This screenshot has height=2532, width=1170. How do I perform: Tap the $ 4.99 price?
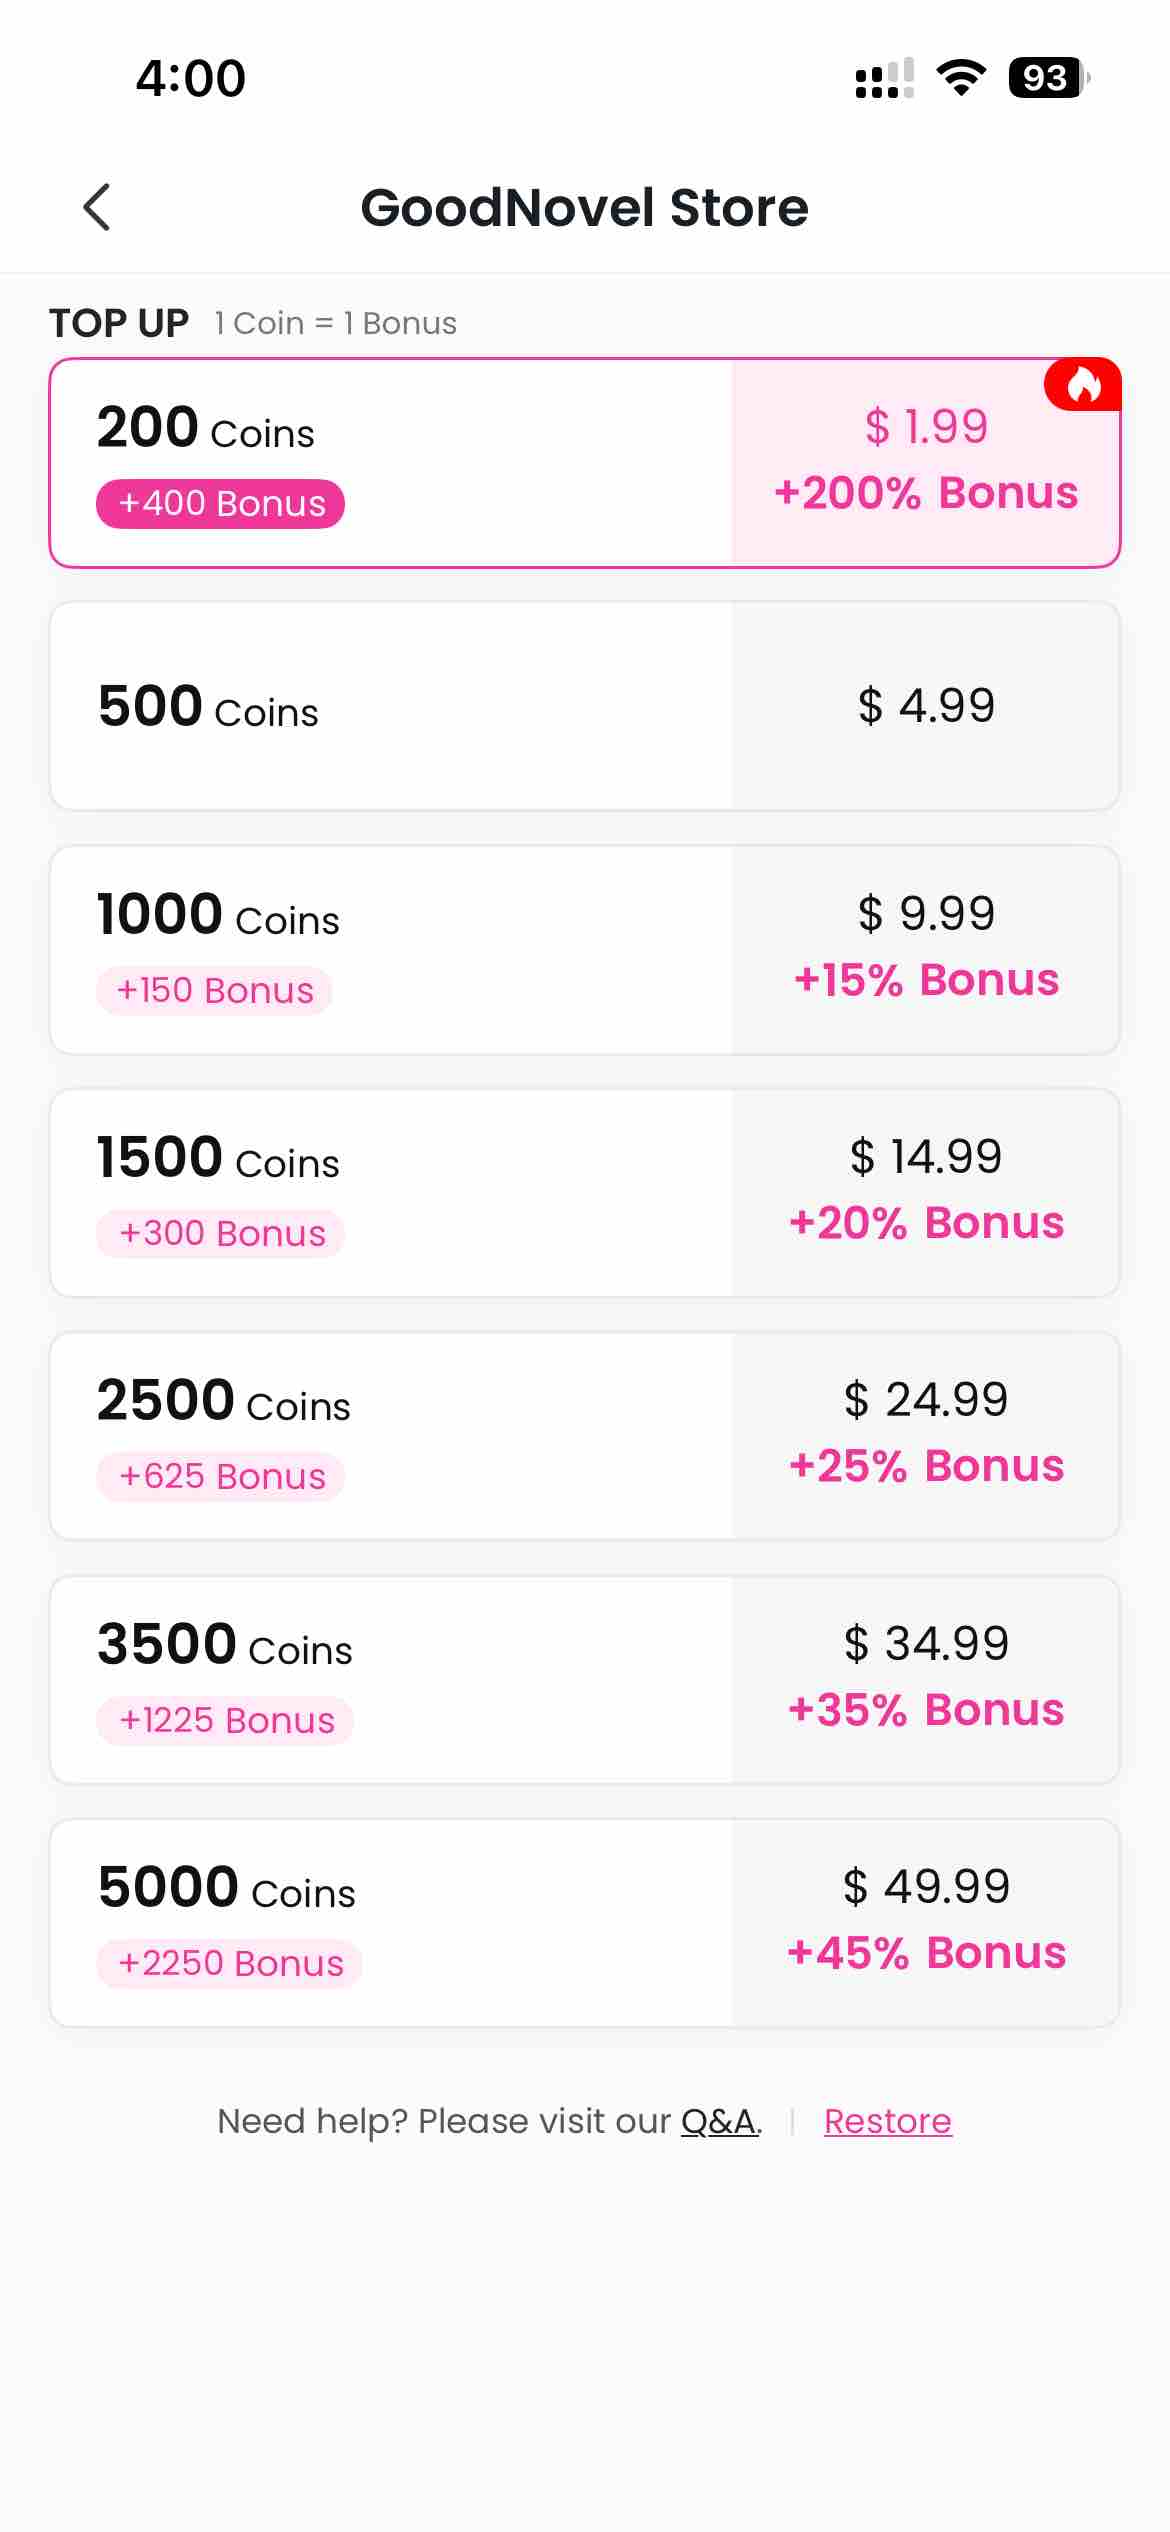tap(926, 706)
